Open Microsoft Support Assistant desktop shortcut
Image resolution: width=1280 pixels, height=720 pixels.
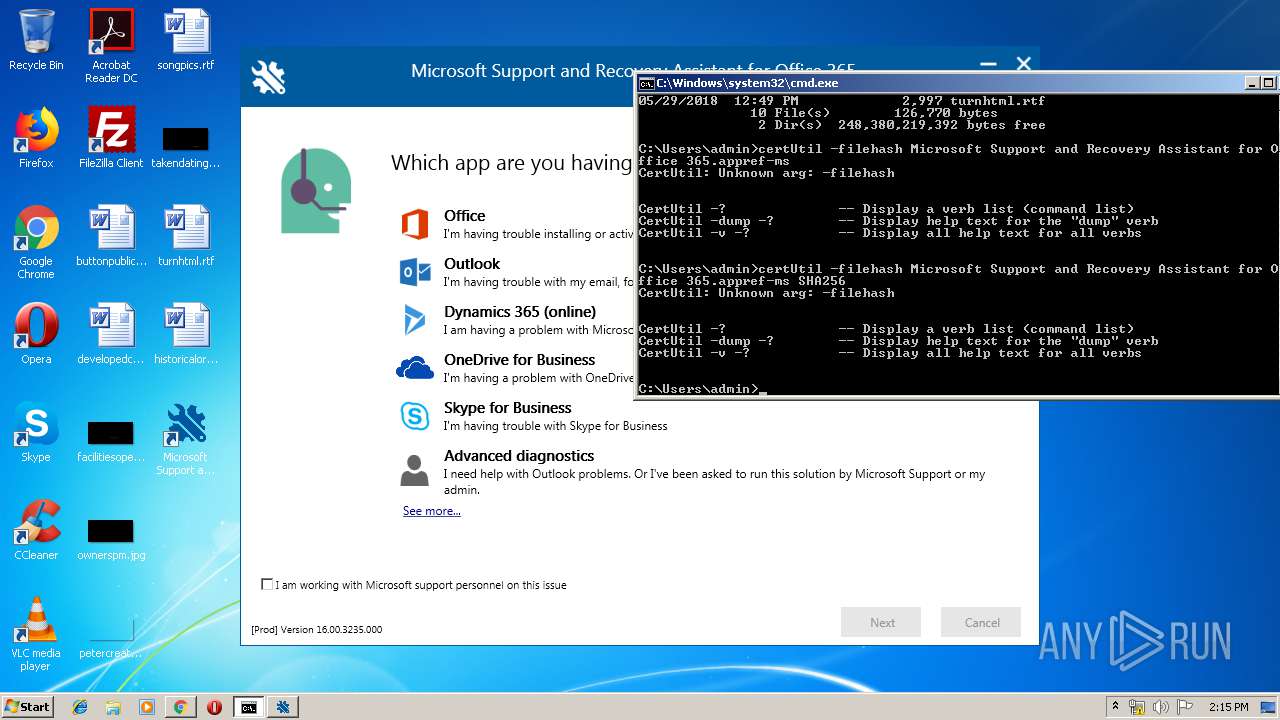[x=186, y=438]
